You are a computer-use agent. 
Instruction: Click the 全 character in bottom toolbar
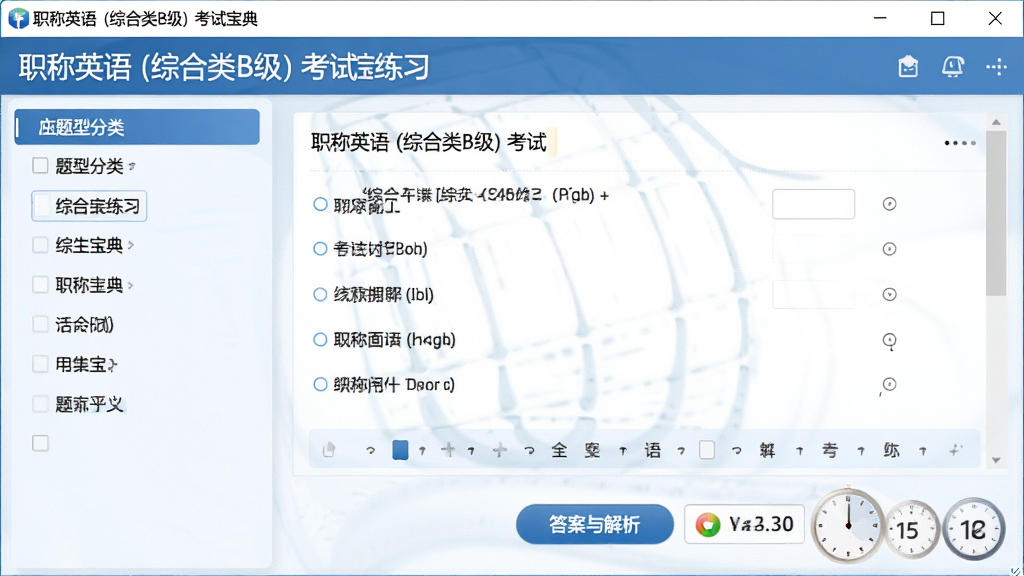click(559, 450)
